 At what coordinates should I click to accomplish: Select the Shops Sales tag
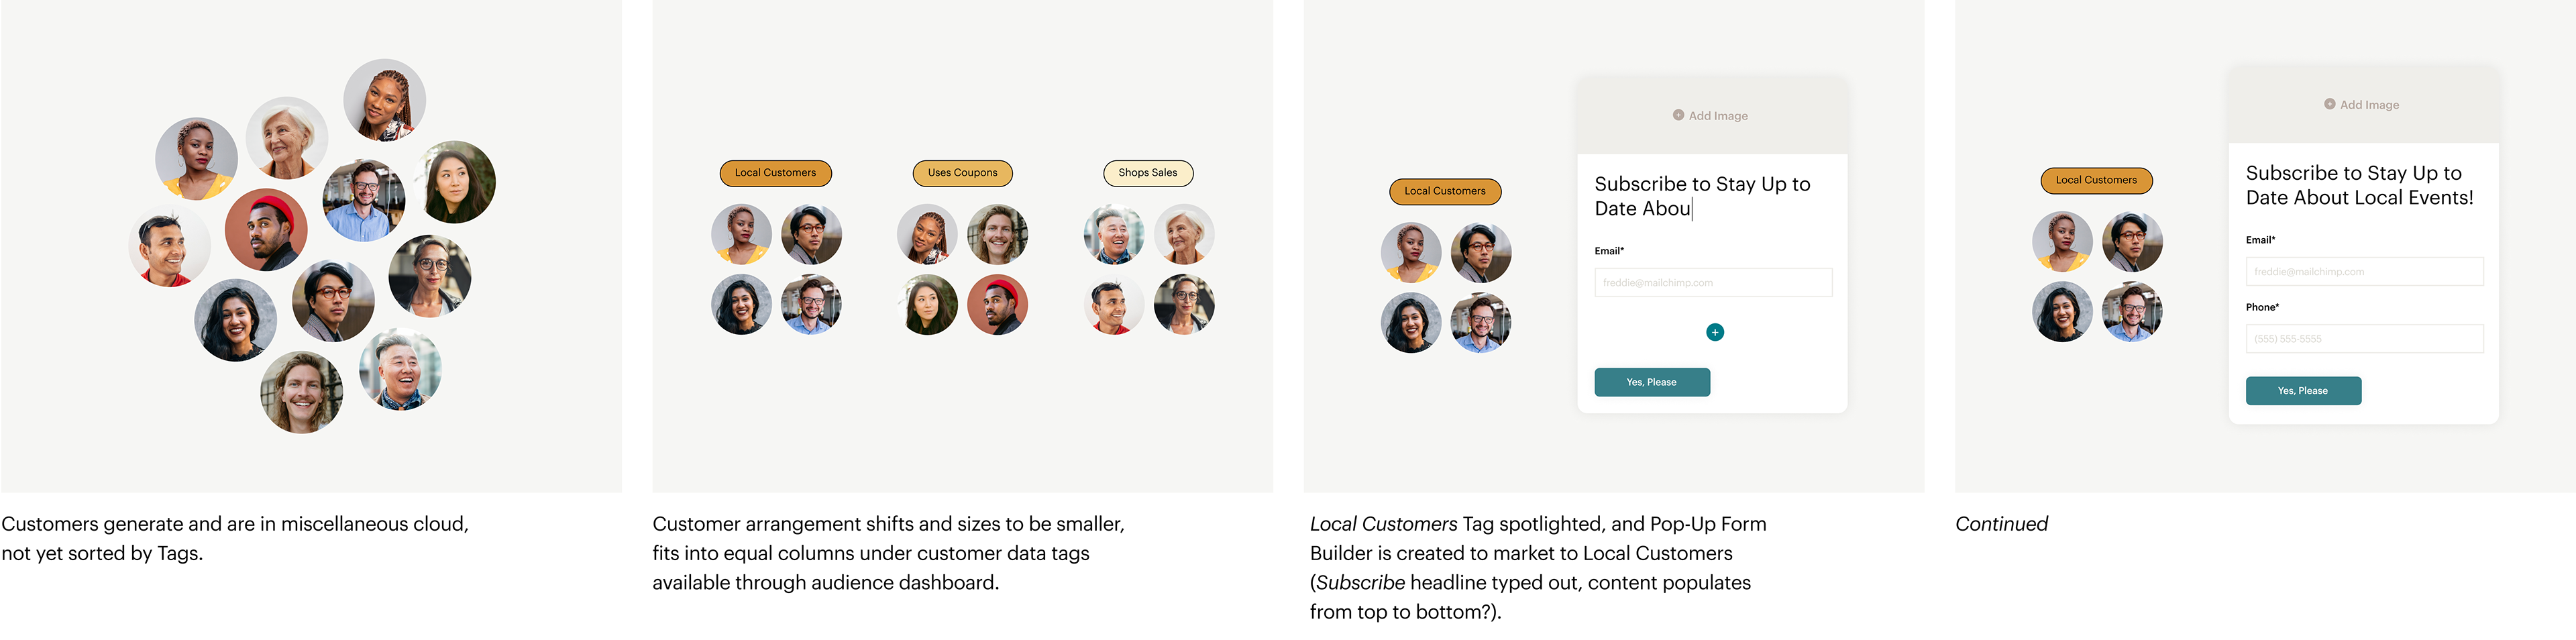pyautogui.click(x=1147, y=173)
